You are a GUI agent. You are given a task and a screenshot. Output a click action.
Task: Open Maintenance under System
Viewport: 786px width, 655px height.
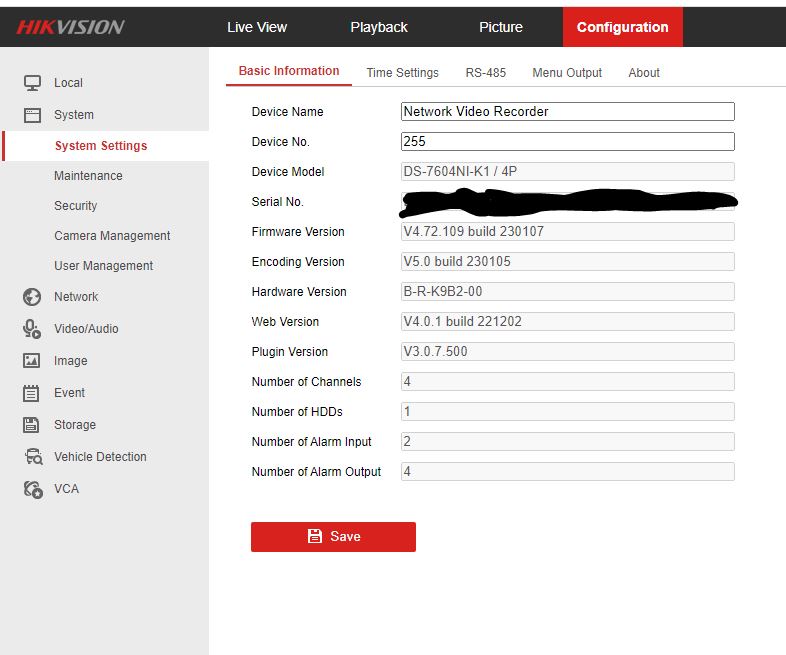[88, 176]
